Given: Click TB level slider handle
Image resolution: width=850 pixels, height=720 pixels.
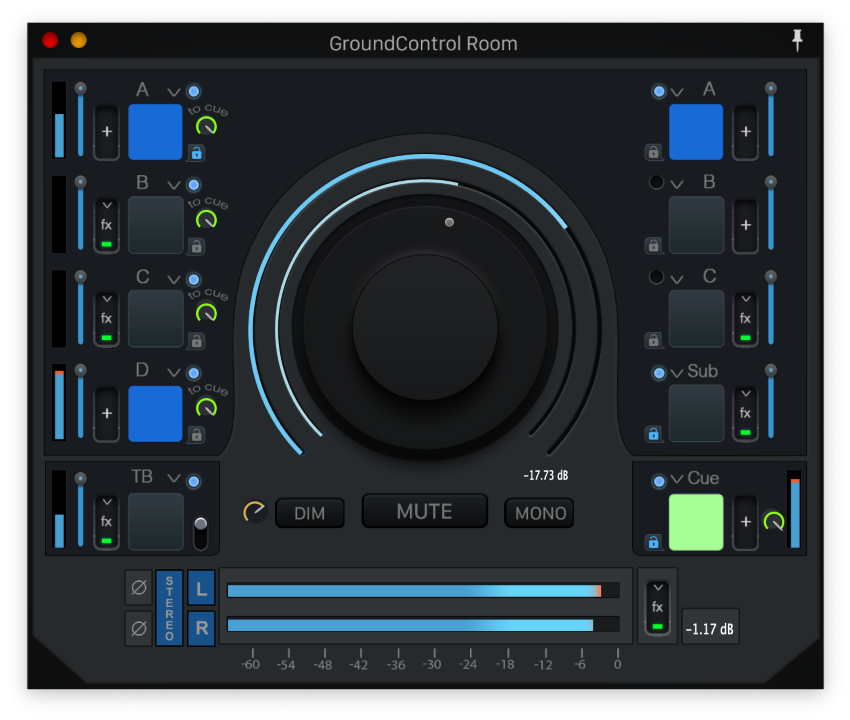Looking at the screenshot, I should tap(80, 478).
